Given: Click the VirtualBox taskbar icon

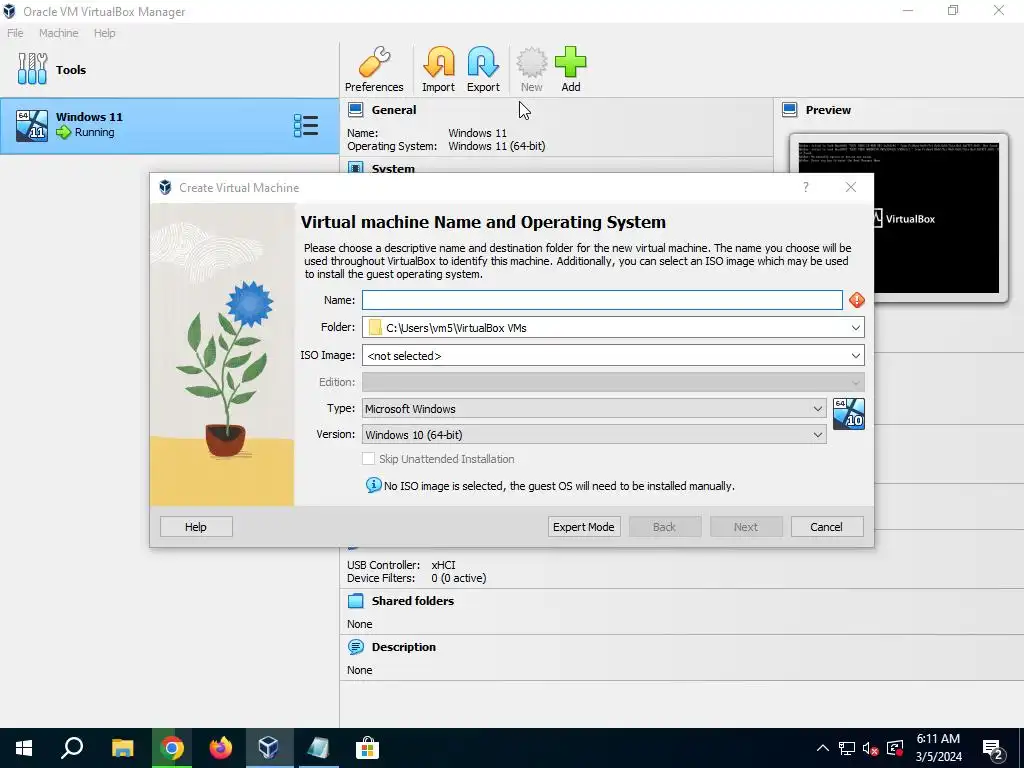Looking at the screenshot, I should click(x=269, y=748).
